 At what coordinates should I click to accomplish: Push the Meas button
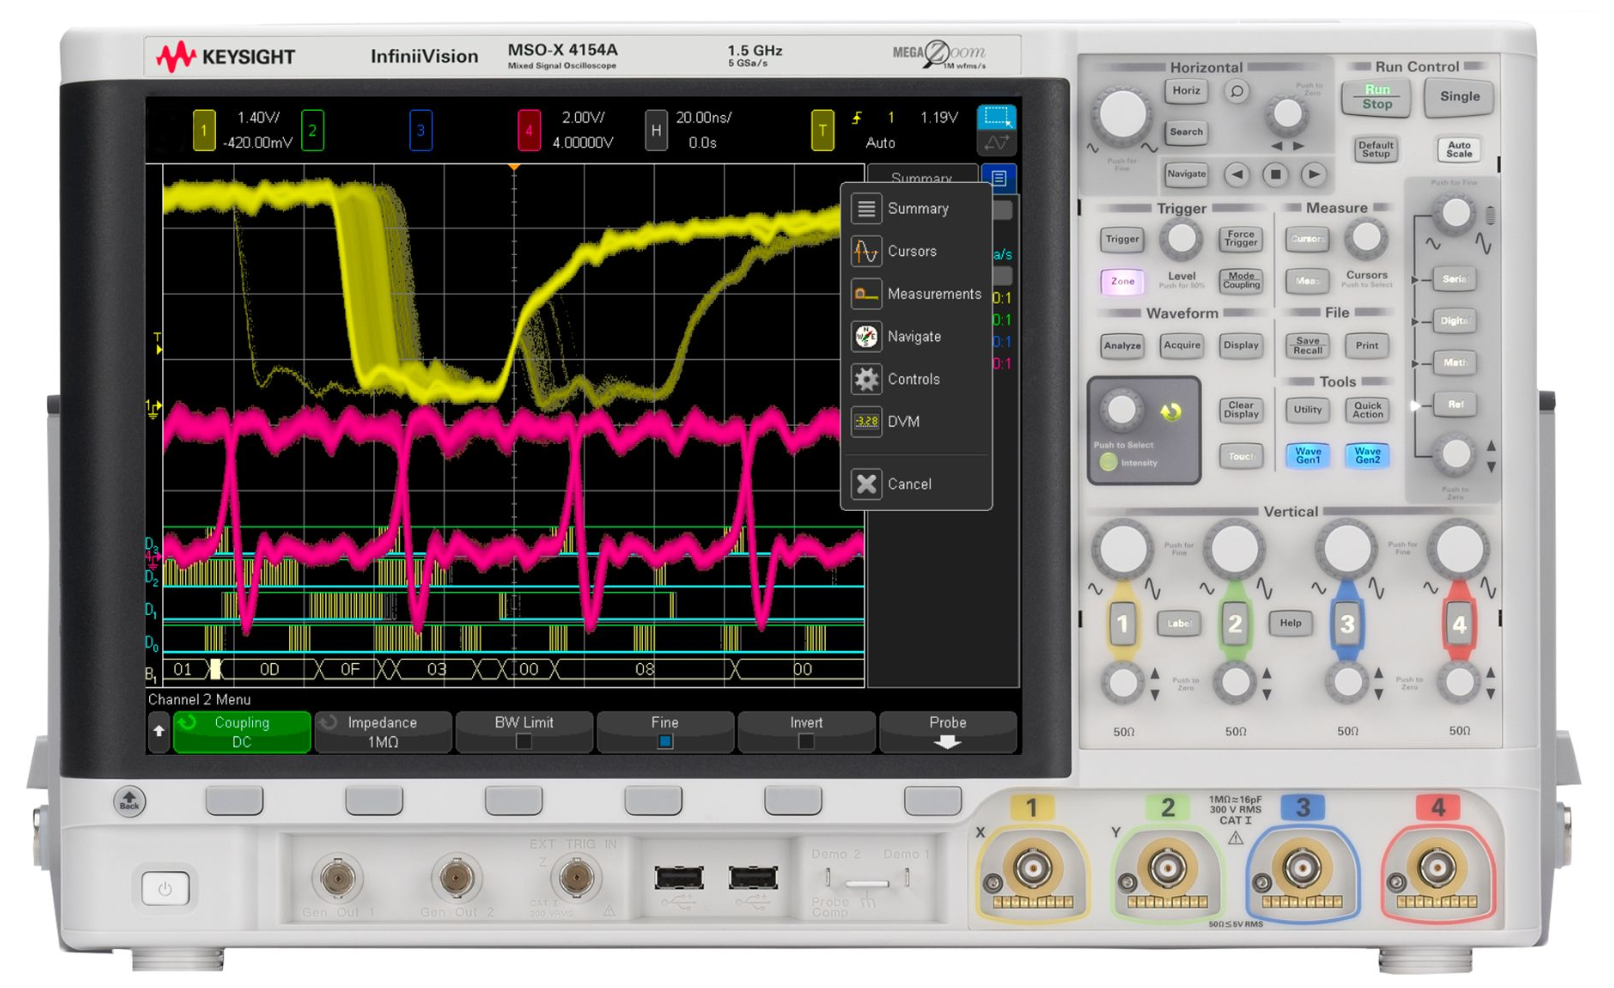[x=1307, y=281]
